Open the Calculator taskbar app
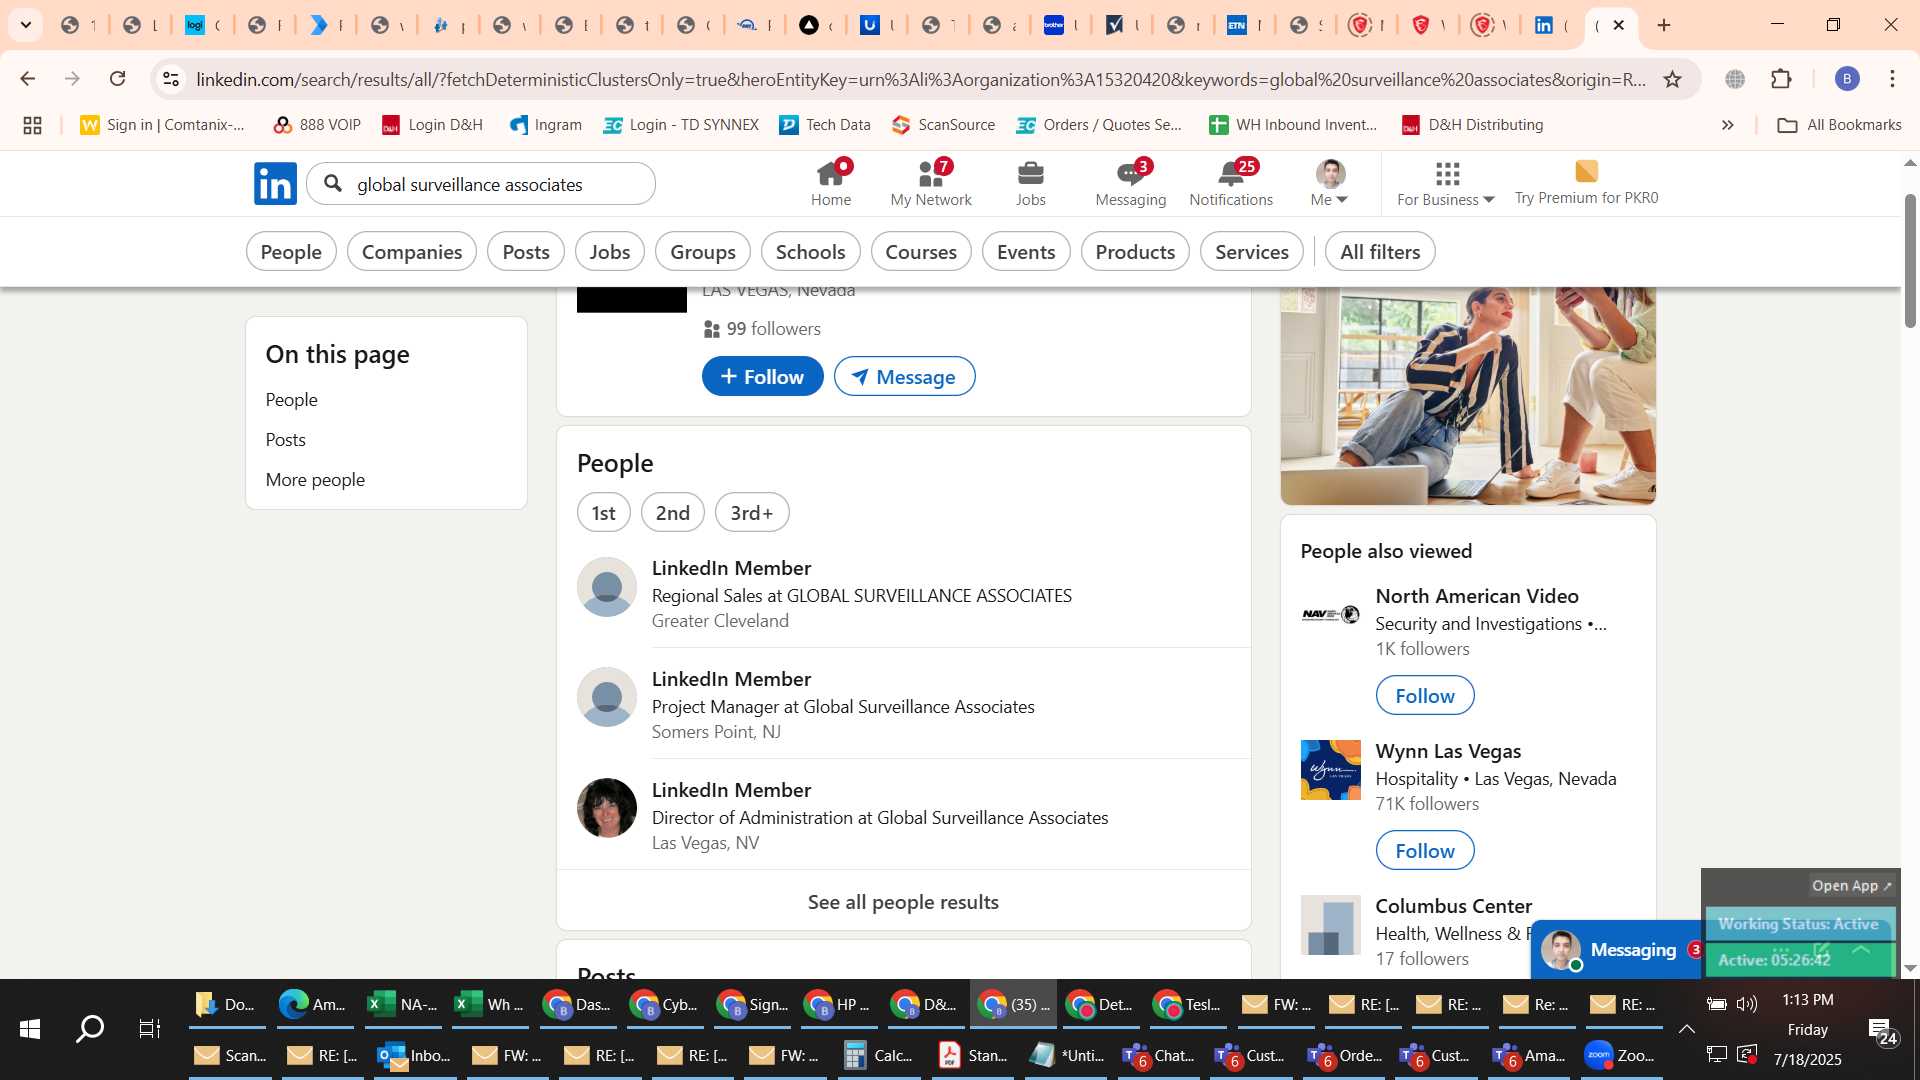1920x1080 pixels. [878, 1056]
